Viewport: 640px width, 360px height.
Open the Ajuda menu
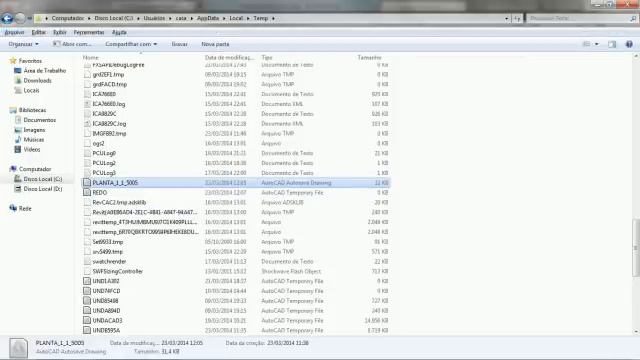(119, 32)
